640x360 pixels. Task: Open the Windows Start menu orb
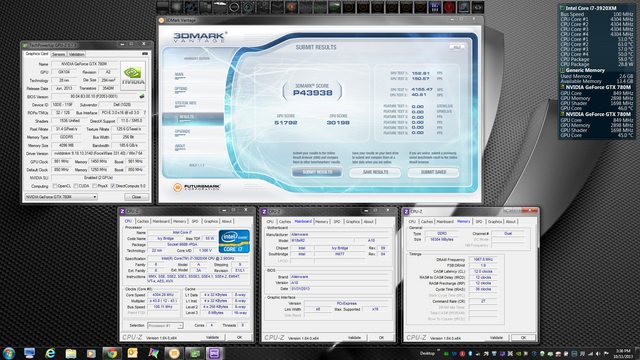click(9, 353)
